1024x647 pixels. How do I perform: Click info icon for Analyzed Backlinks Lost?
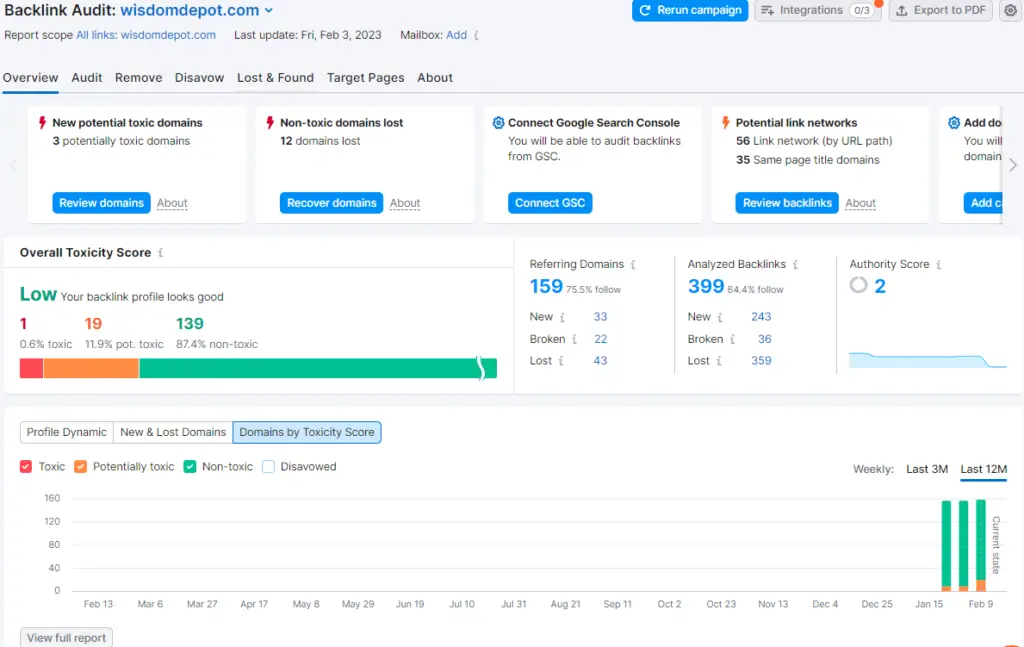(718, 361)
